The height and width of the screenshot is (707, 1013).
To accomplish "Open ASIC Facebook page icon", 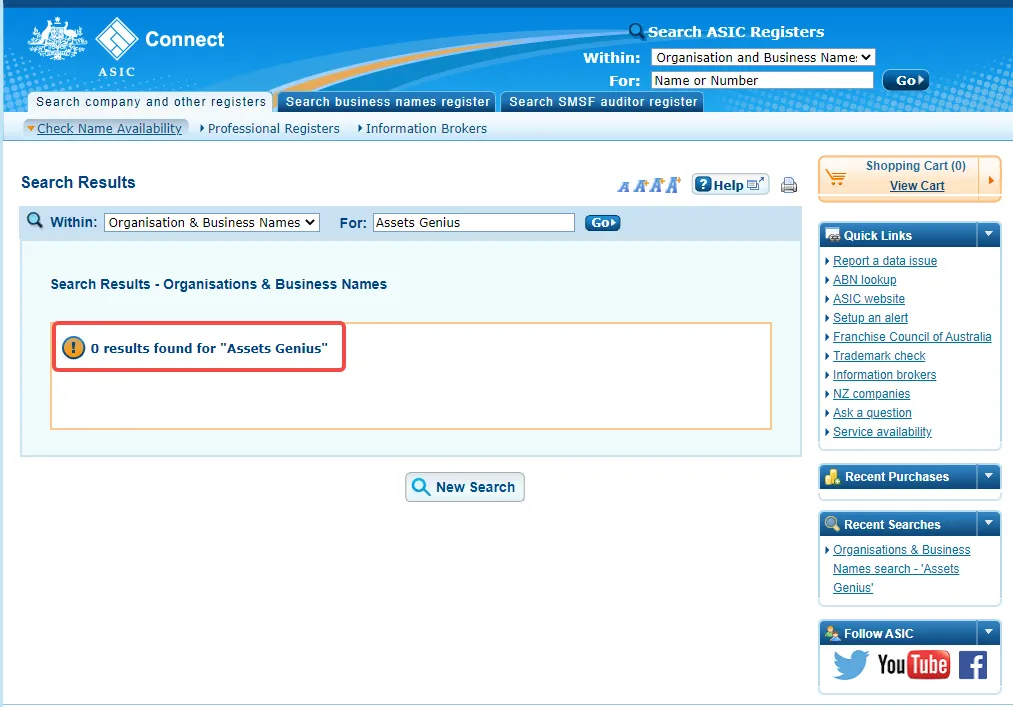I will 972,665.
